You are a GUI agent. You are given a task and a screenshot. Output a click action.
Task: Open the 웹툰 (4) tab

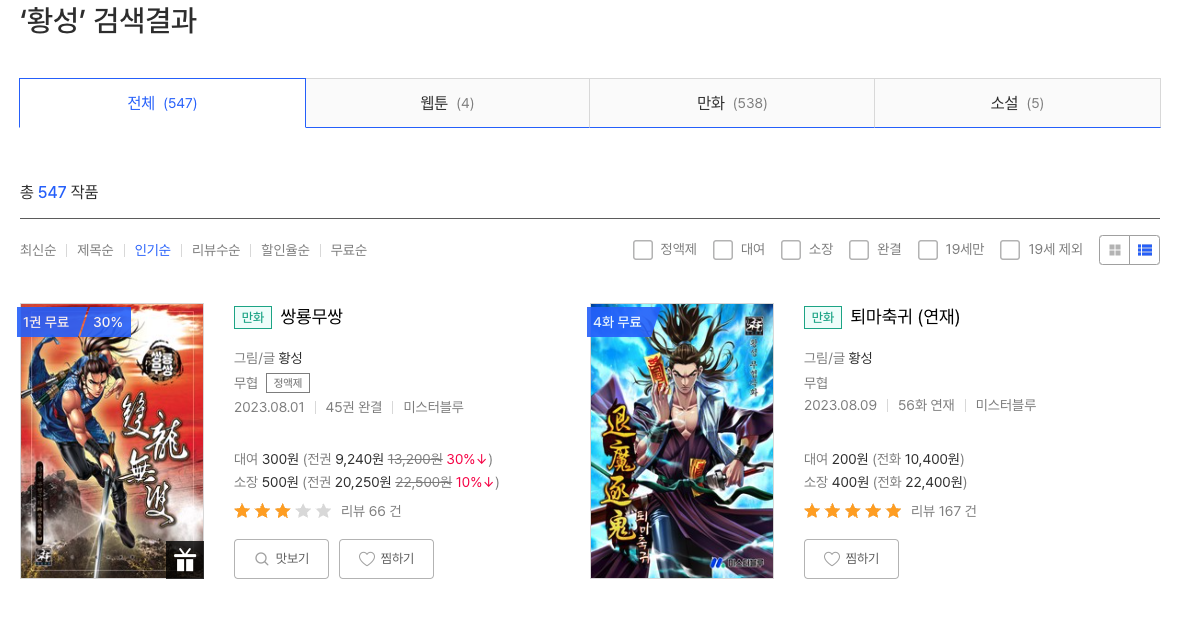point(447,103)
